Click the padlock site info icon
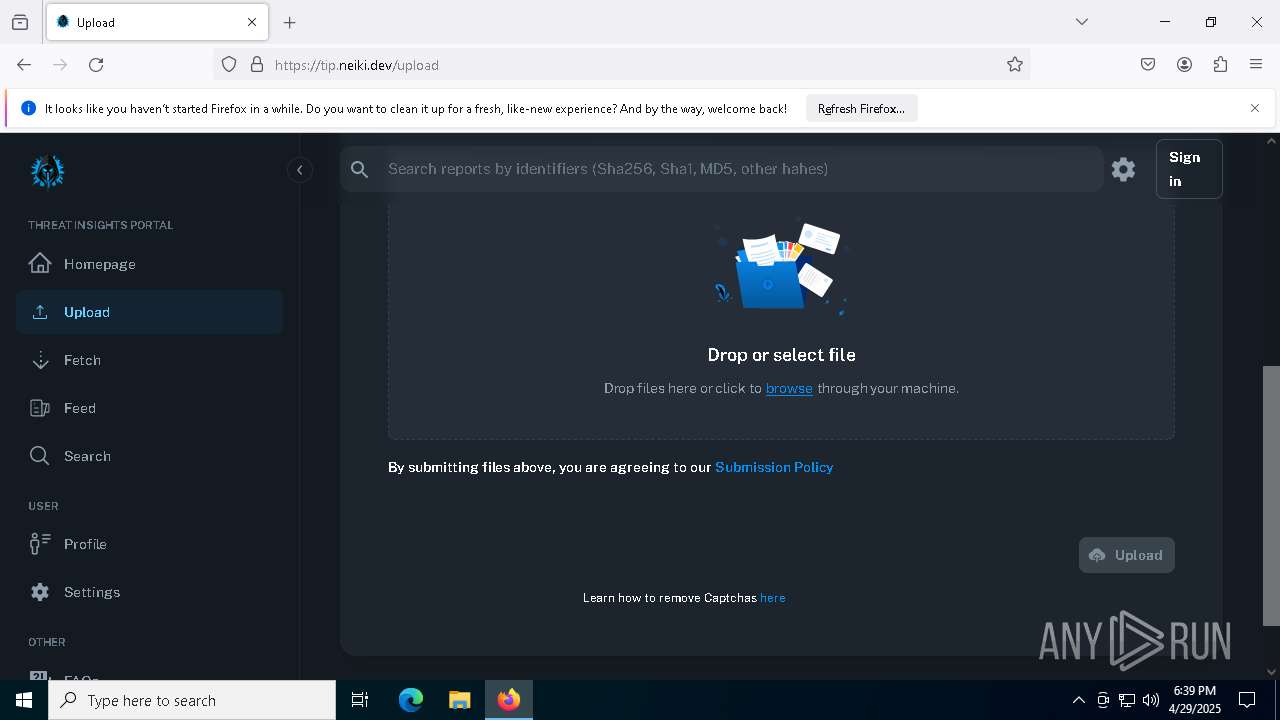The width and height of the screenshot is (1280, 720). (x=257, y=65)
